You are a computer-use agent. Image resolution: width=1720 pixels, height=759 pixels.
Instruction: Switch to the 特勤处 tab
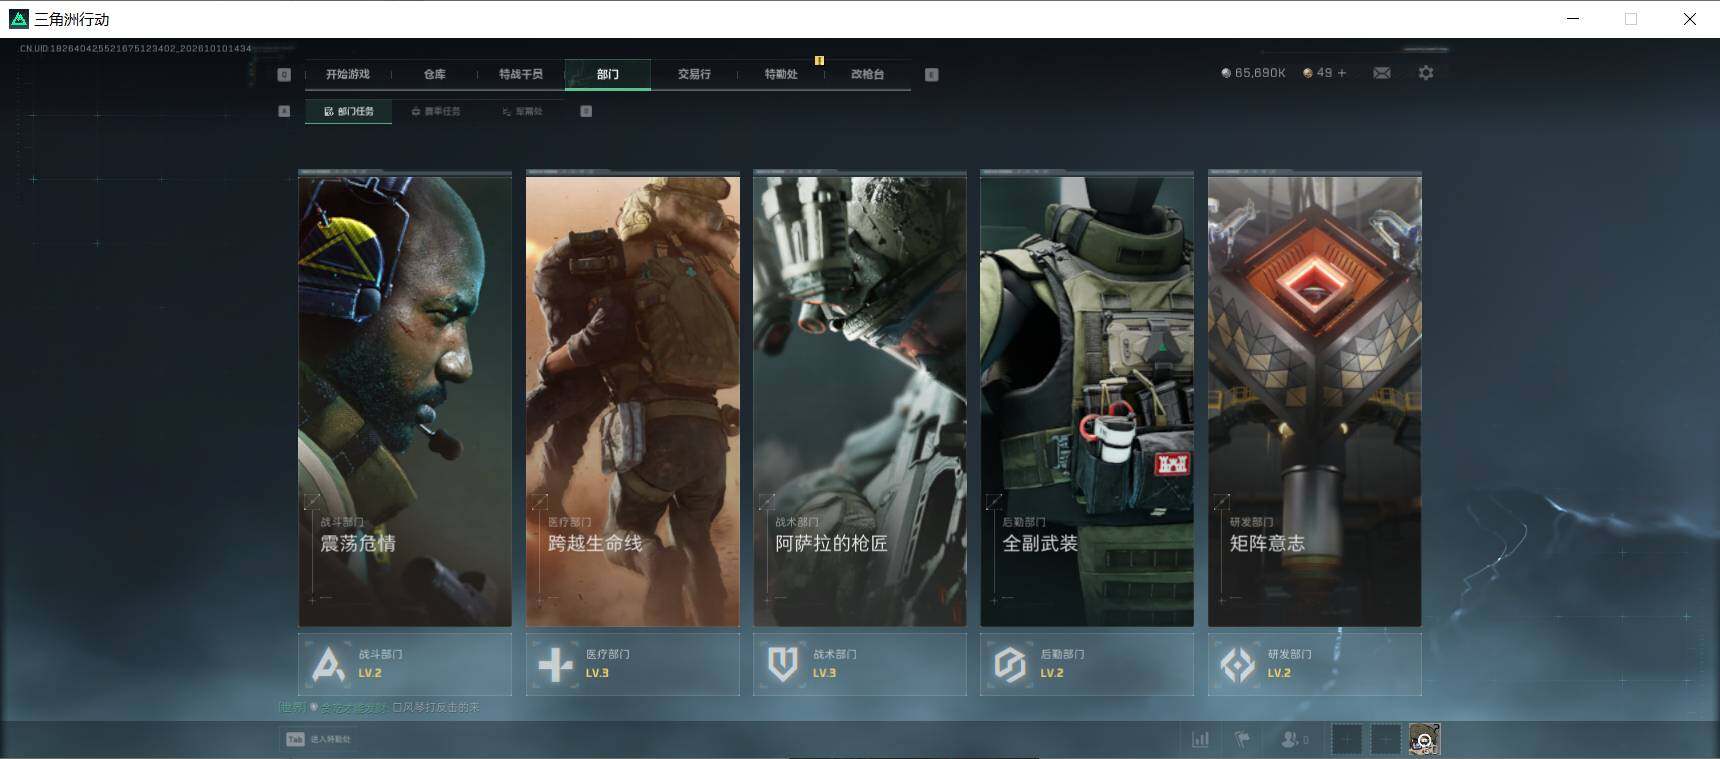(x=781, y=74)
